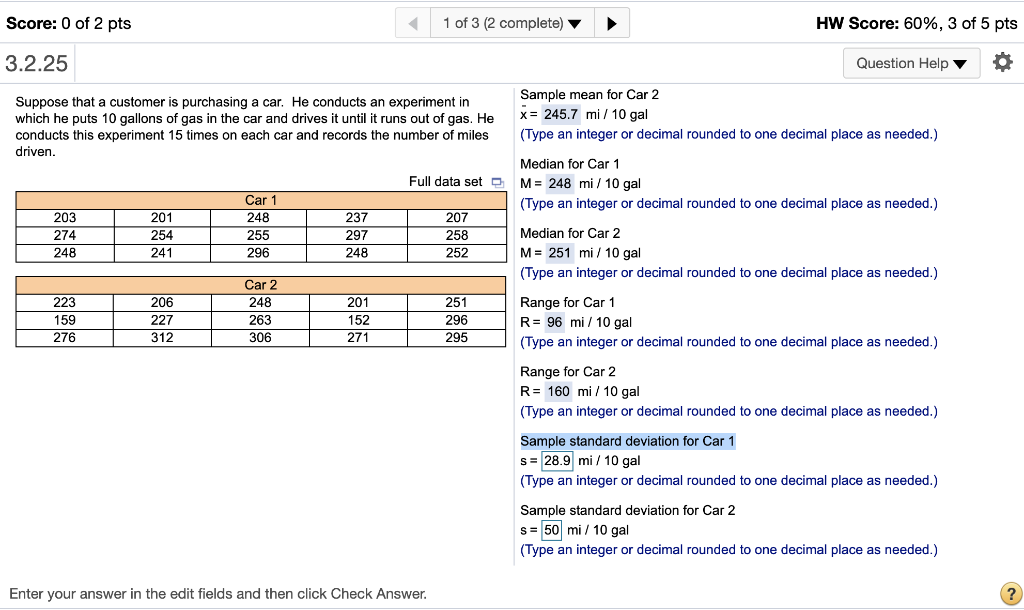Click Car 1 cell with value 252
1024x610 pixels.
[457, 253]
